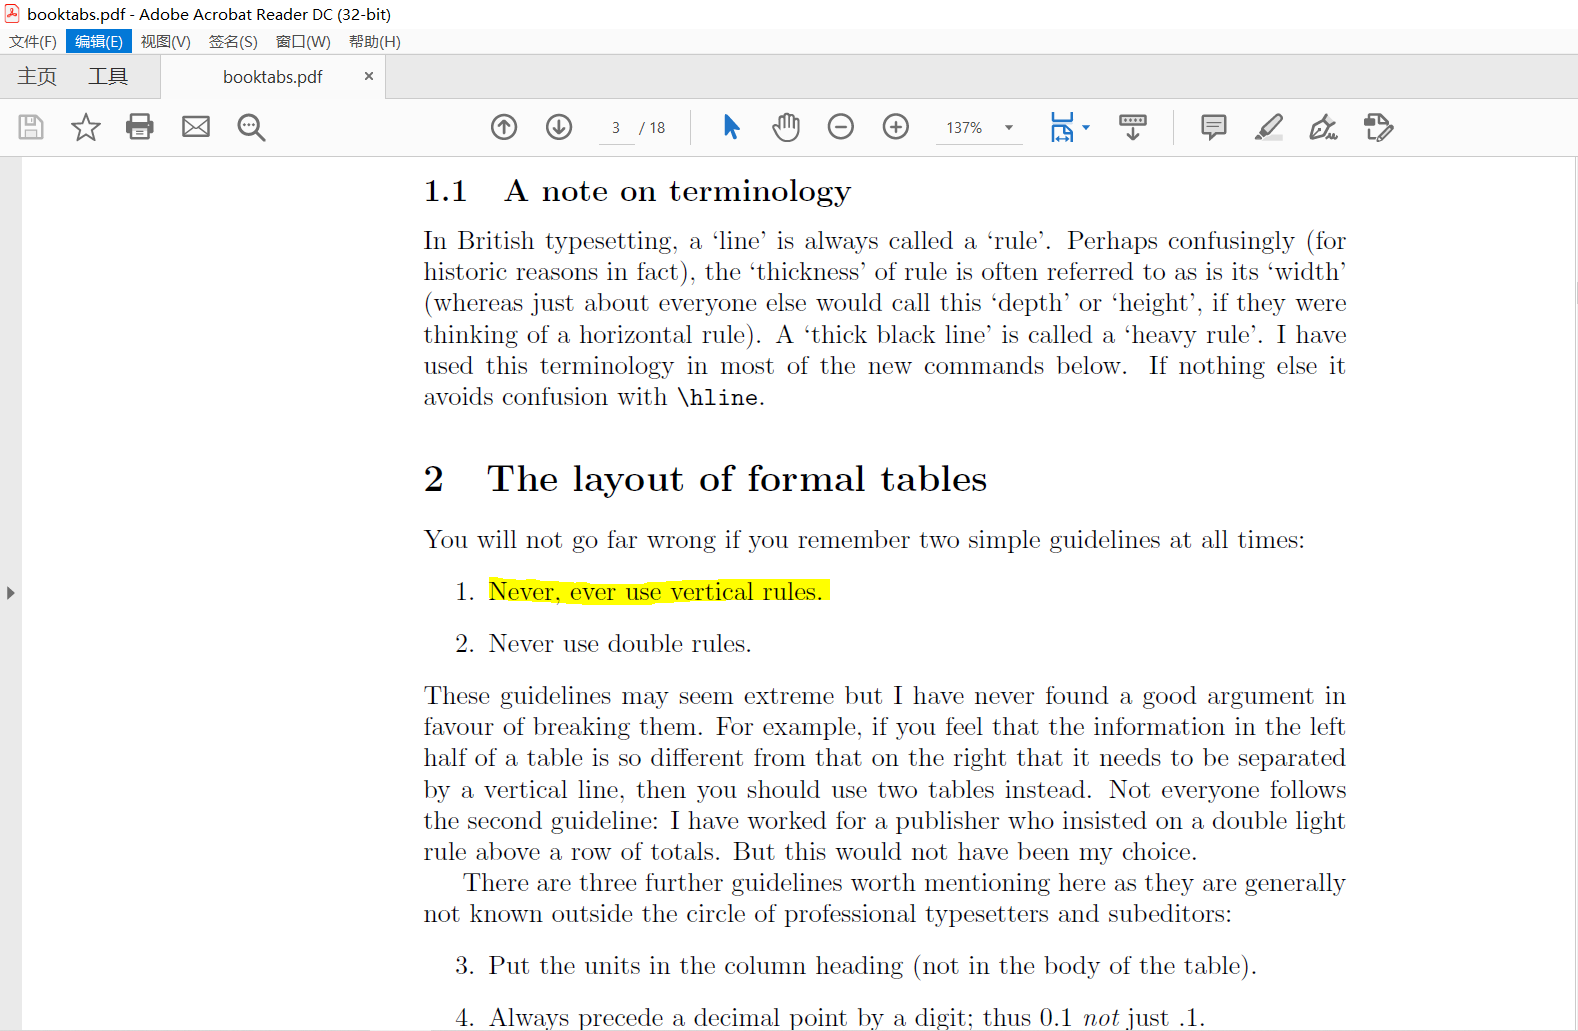This screenshot has height=1031, width=1578.
Task: Open the 编辑(E) menu
Action: point(99,41)
